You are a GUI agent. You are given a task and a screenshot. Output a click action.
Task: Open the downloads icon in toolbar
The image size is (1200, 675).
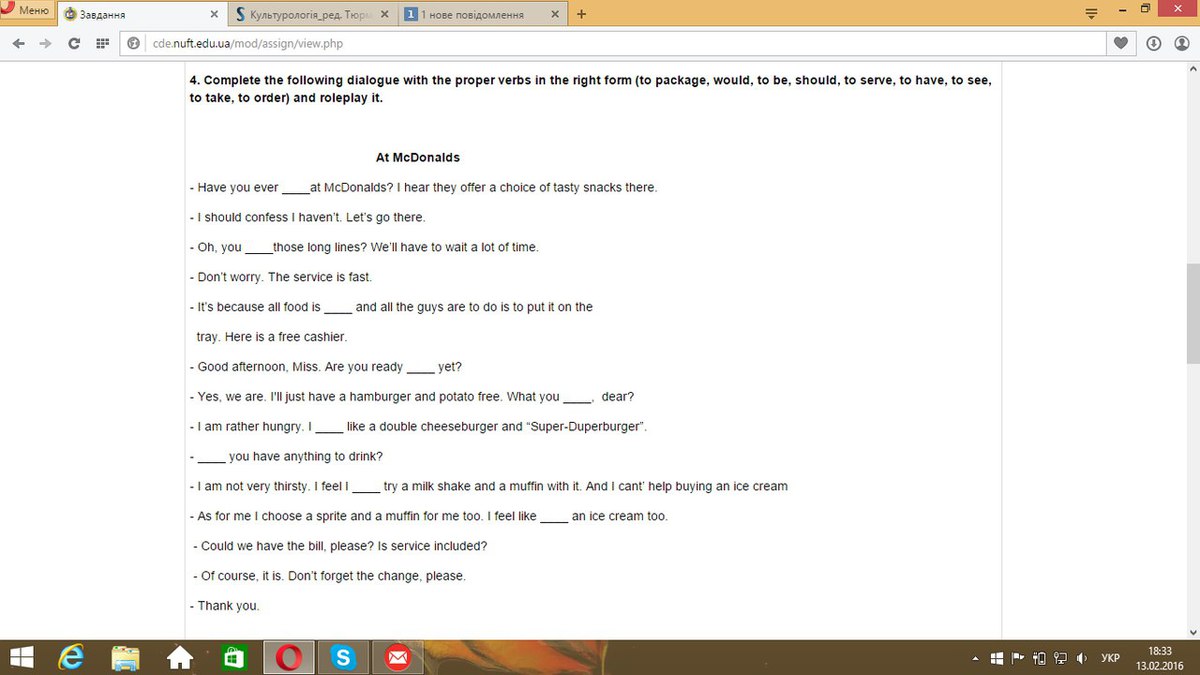click(1154, 44)
